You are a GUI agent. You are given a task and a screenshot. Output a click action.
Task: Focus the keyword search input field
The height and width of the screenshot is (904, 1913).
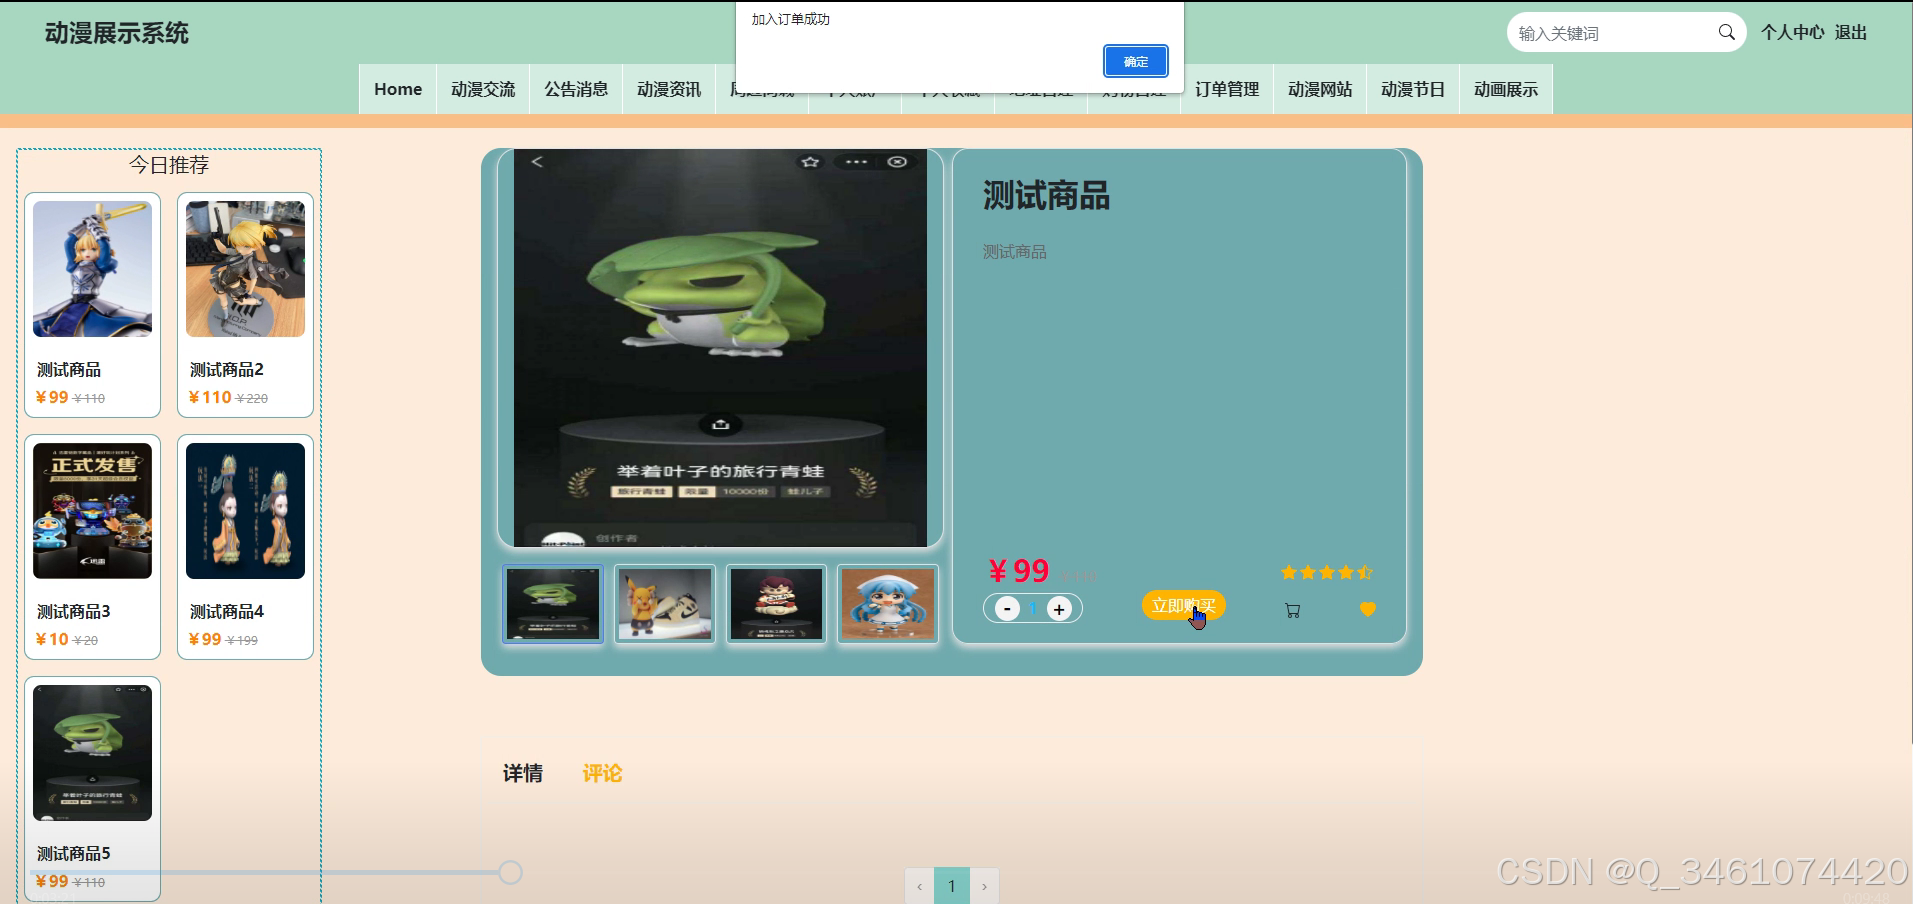1610,33
